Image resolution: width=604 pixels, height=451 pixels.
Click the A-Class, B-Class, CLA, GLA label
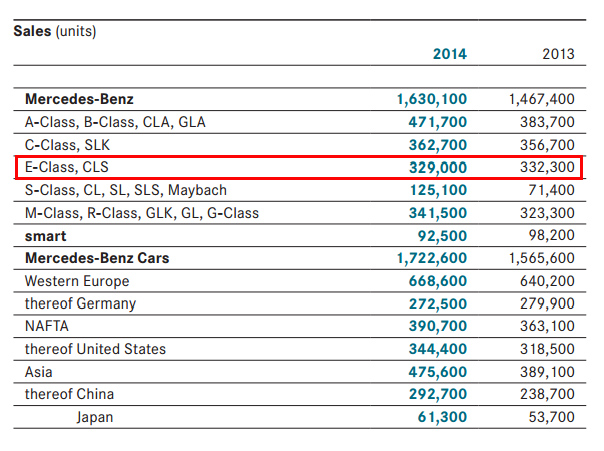pyautogui.click(x=114, y=122)
